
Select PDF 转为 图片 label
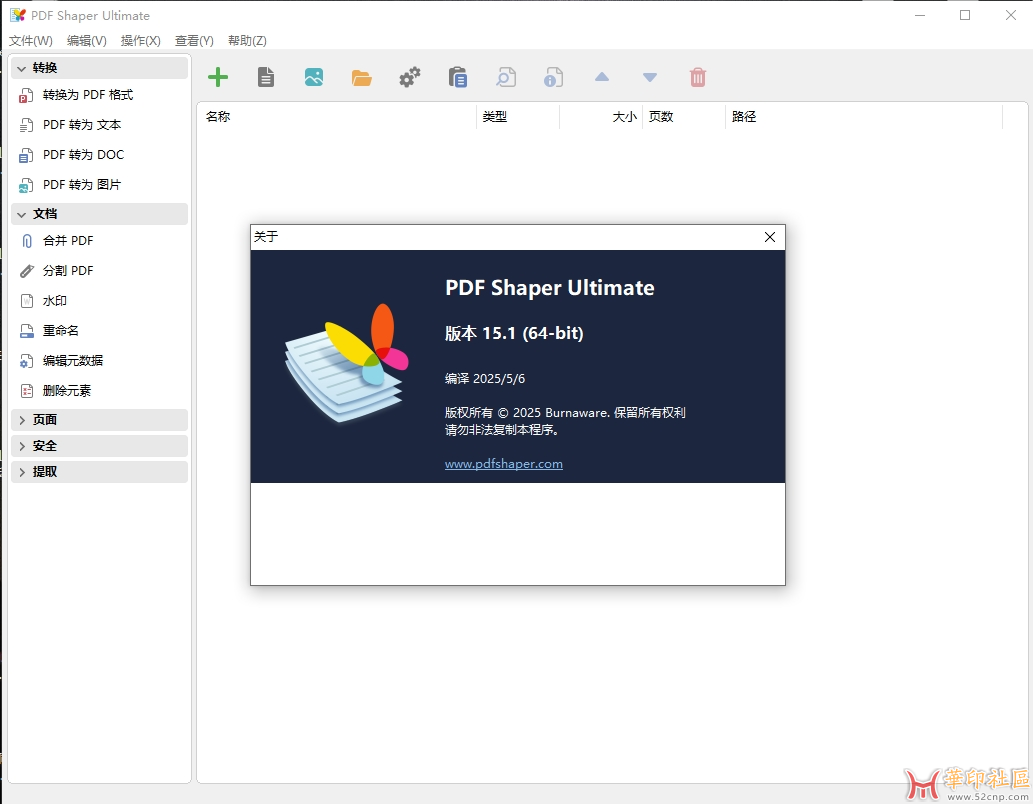pyautogui.click(x=82, y=185)
